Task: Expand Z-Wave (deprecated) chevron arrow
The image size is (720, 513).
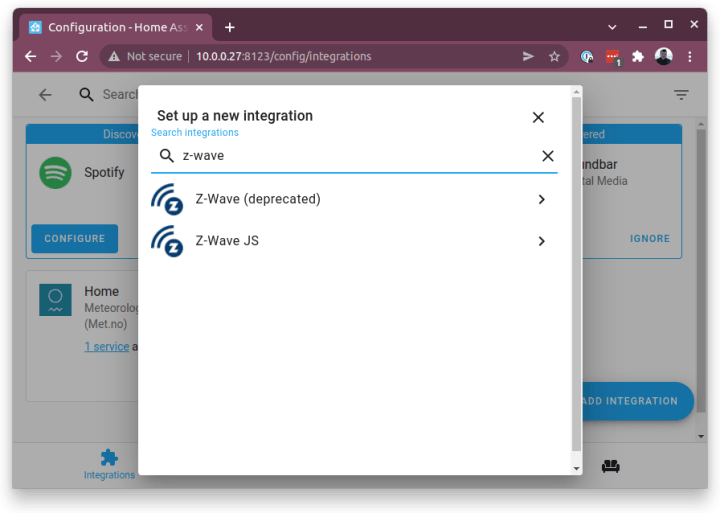Action: click(x=542, y=199)
